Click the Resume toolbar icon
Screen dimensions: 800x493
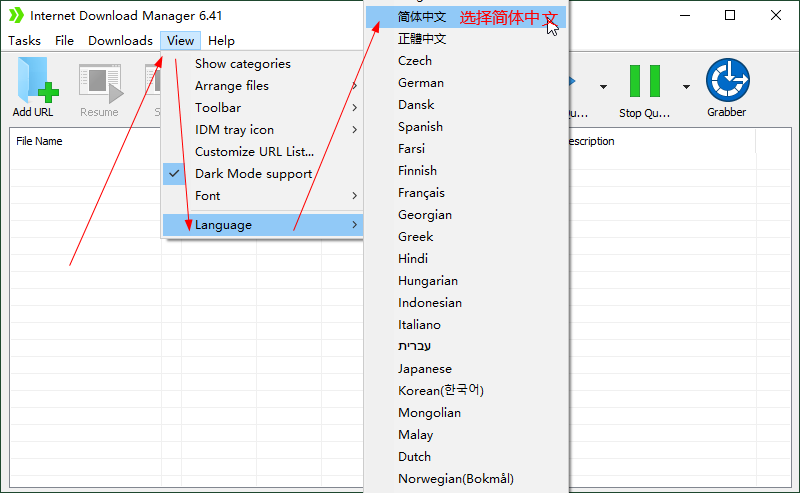click(x=99, y=90)
